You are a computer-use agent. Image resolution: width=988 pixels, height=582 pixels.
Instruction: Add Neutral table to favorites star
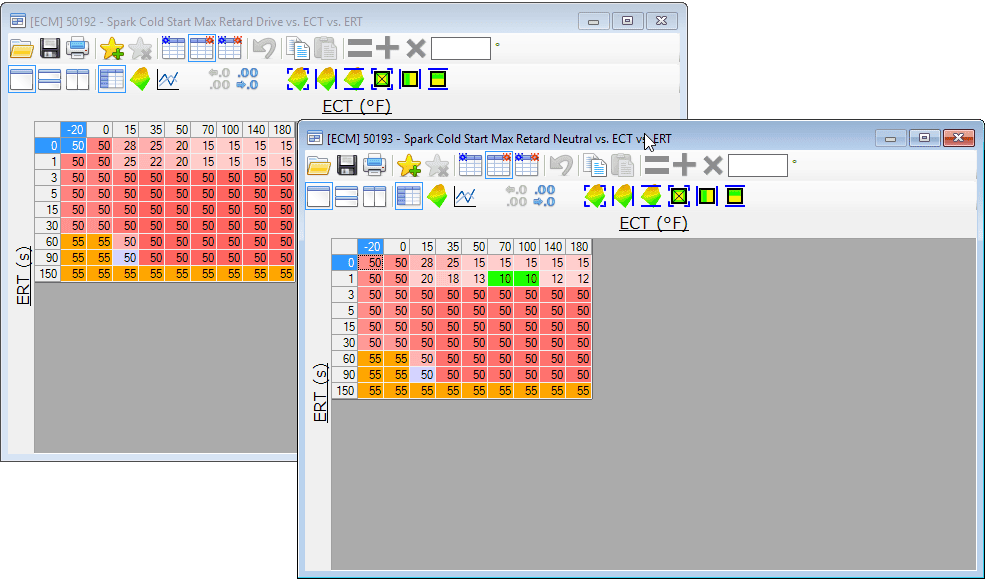tap(409, 166)
